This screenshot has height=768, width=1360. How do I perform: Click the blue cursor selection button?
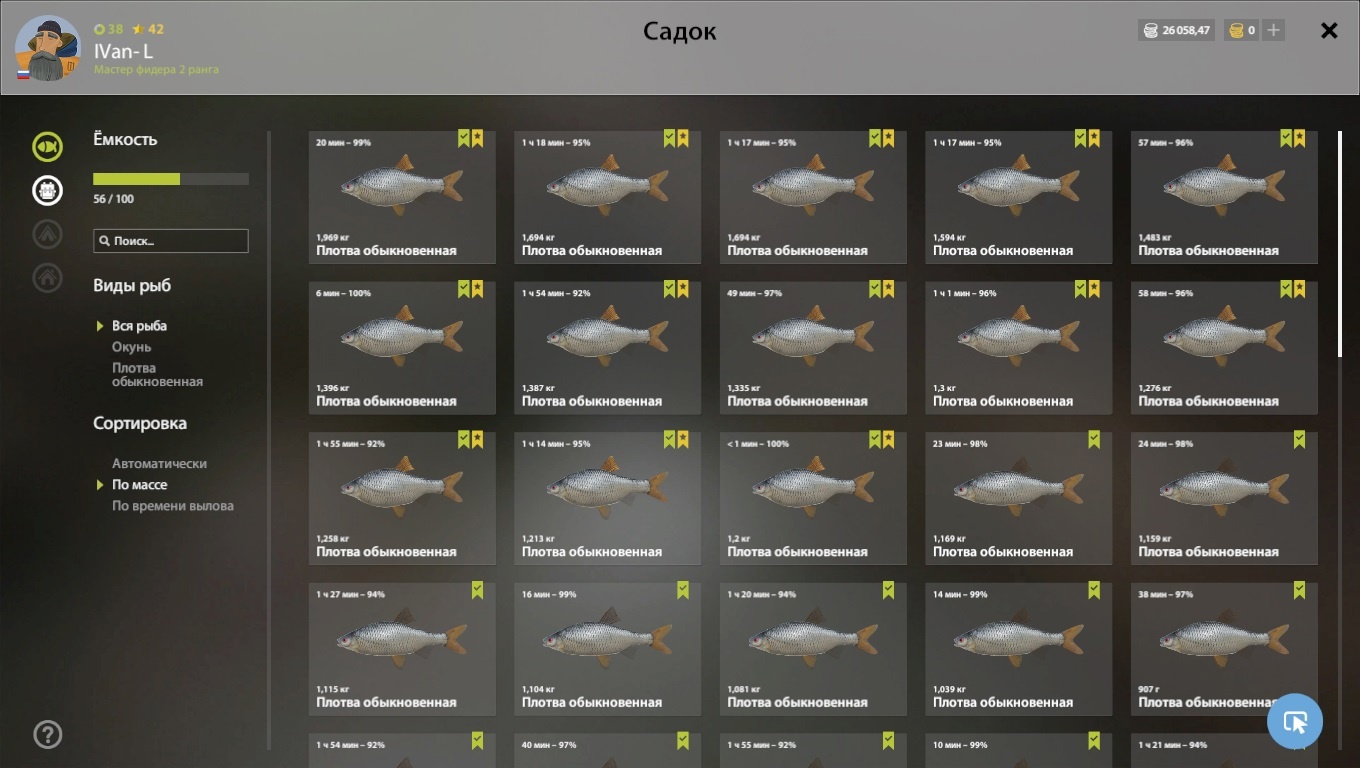pos(1295,721)
